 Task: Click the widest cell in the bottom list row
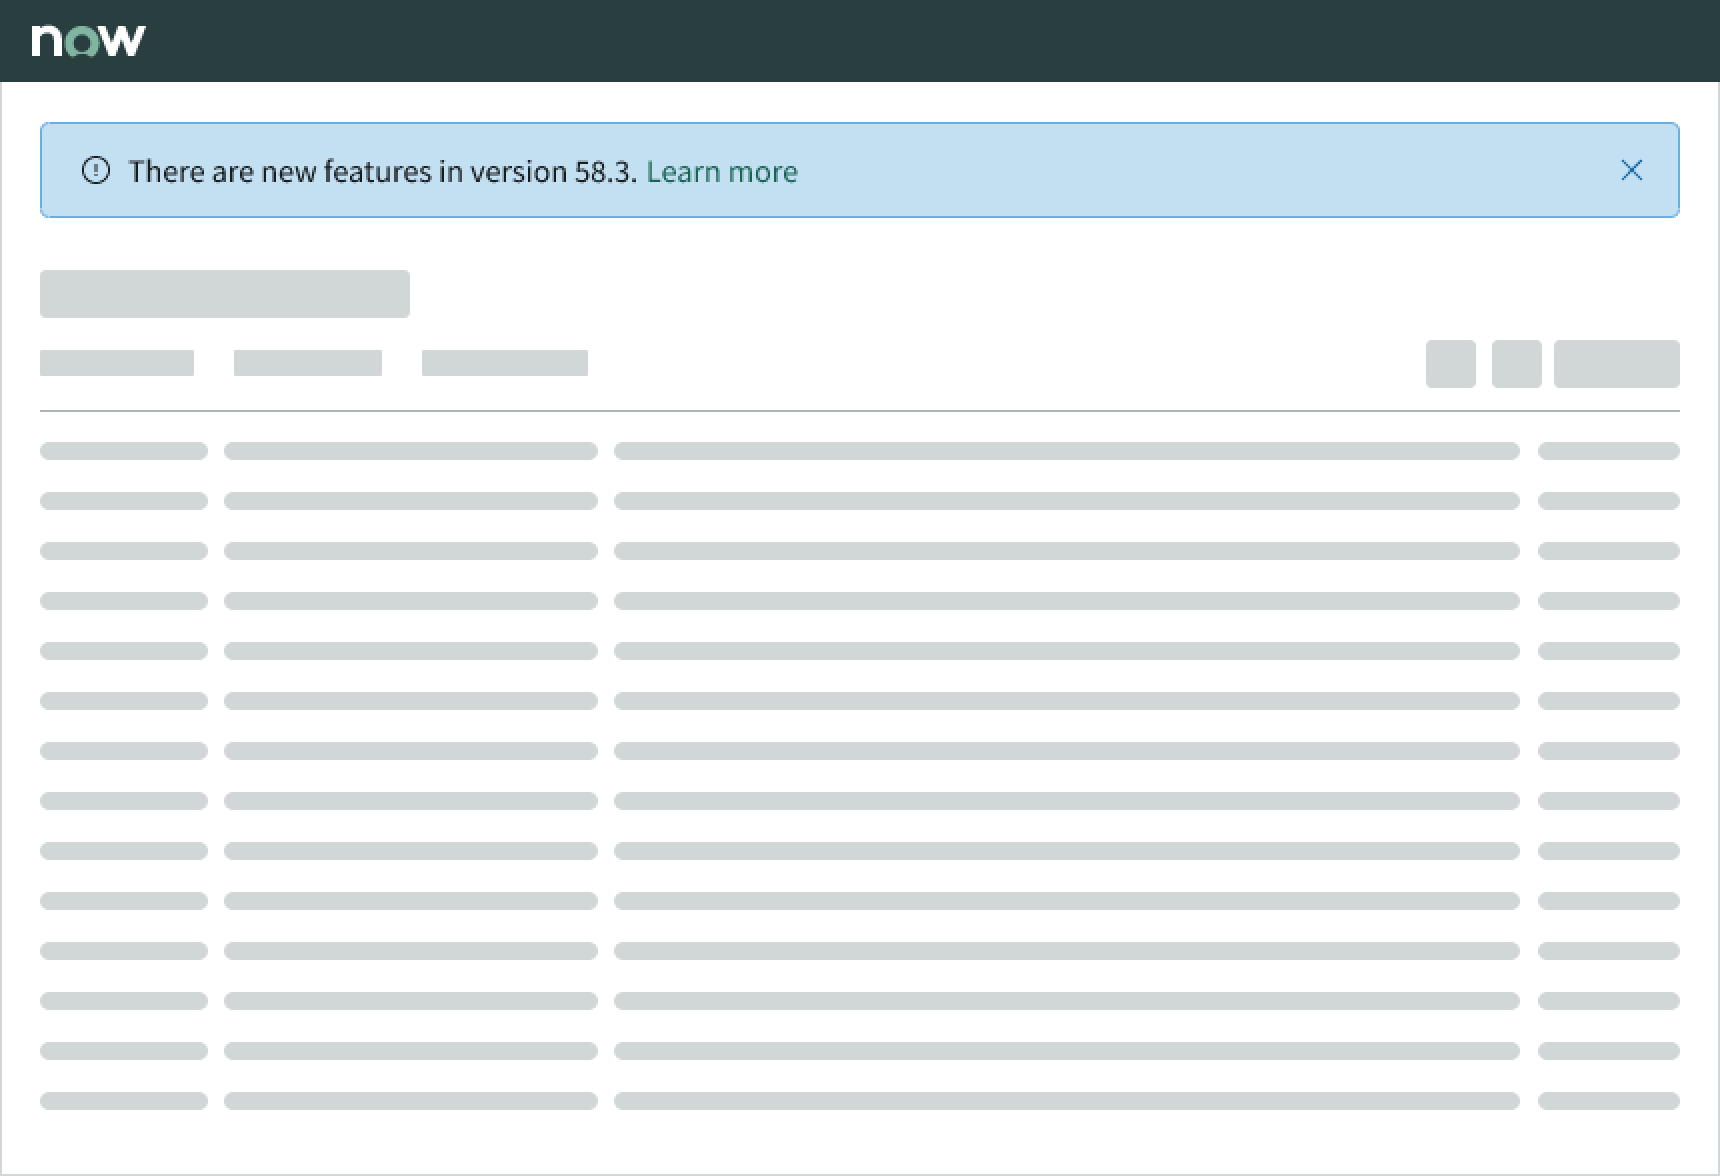pyautogui.click(x=1066, y=1101)
